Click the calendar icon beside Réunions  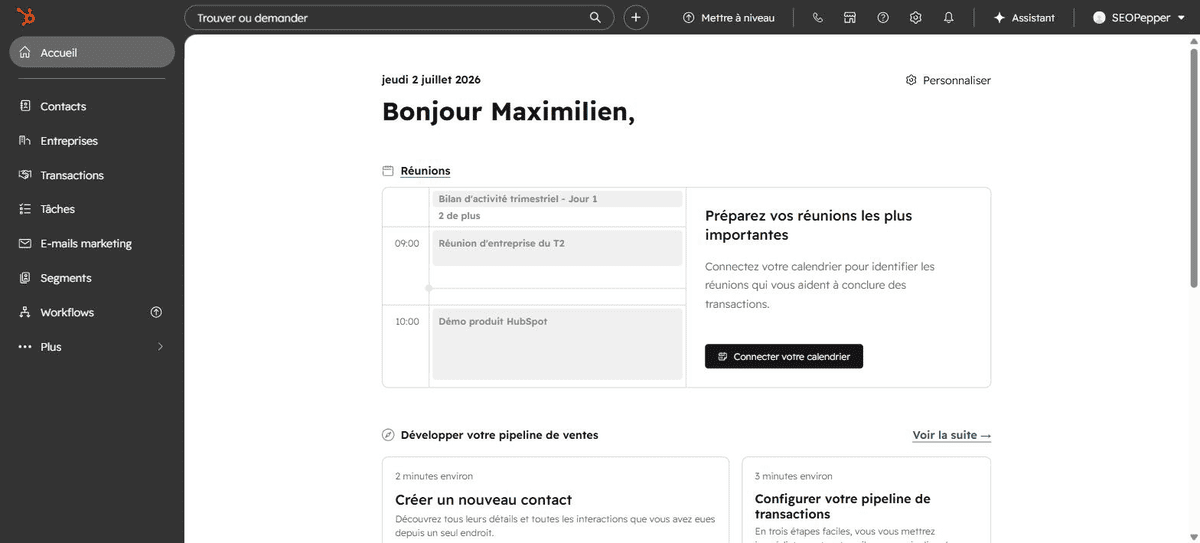388,171
